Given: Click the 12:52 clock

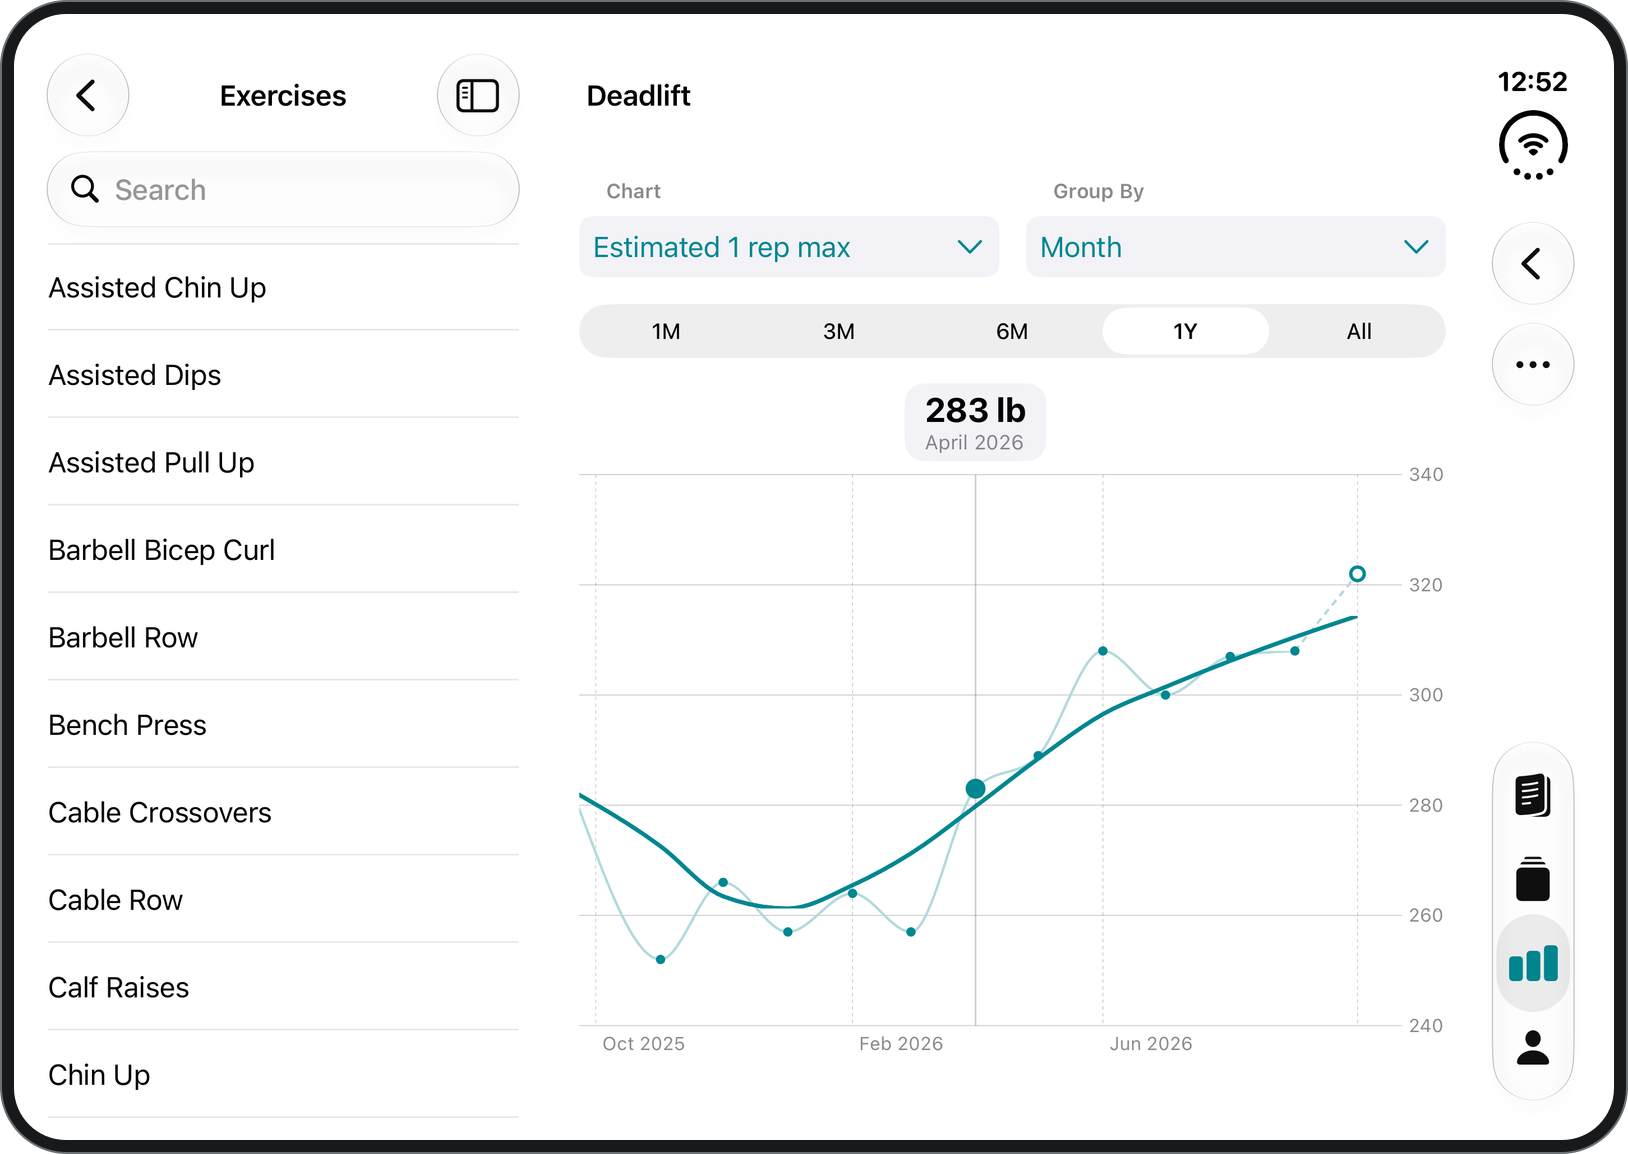Looking at the screenshot, I should (x=1533, y=82).
